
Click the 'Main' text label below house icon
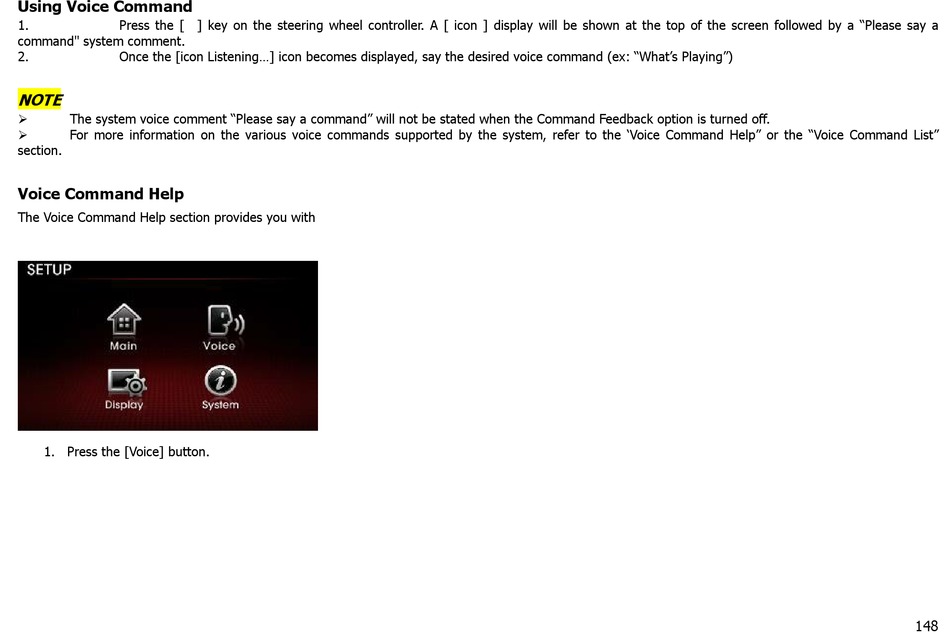tap(123, 346)
